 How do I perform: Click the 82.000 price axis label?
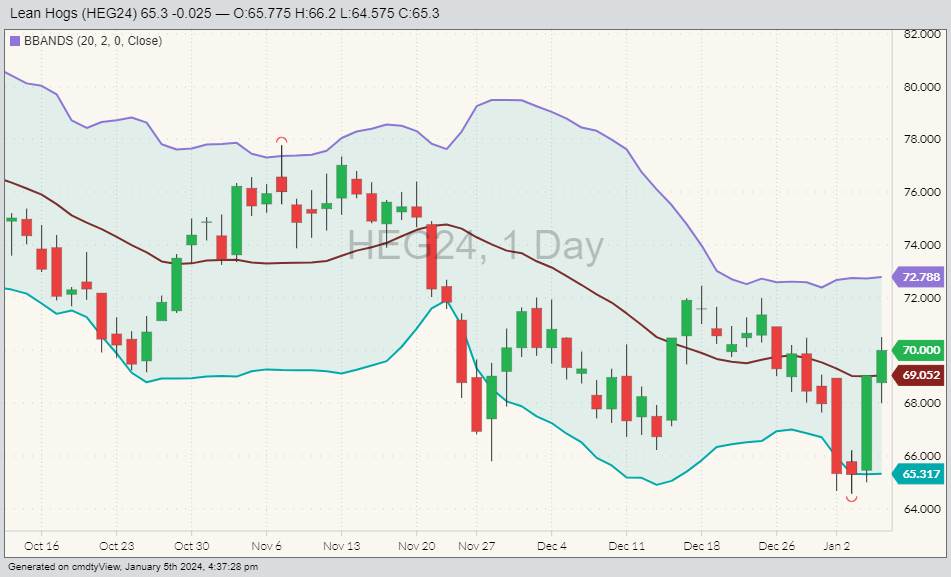[920, 34]
